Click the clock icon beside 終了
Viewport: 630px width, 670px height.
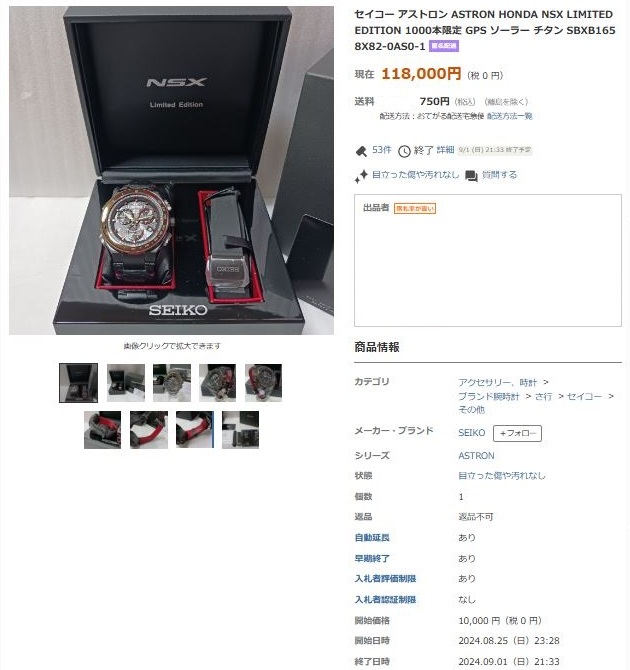(x=404, y=151)
